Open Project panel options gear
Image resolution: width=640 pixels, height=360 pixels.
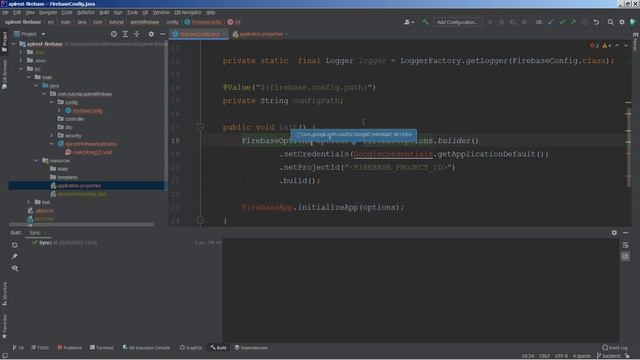coord(151,34)
